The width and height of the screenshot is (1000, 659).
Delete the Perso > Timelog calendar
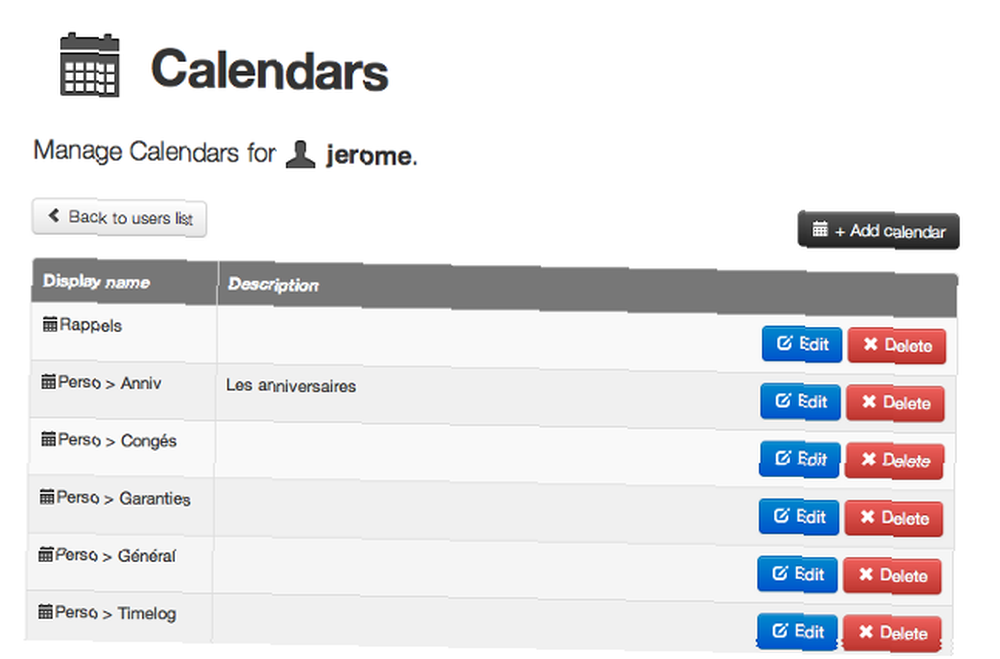coord(892,633)
